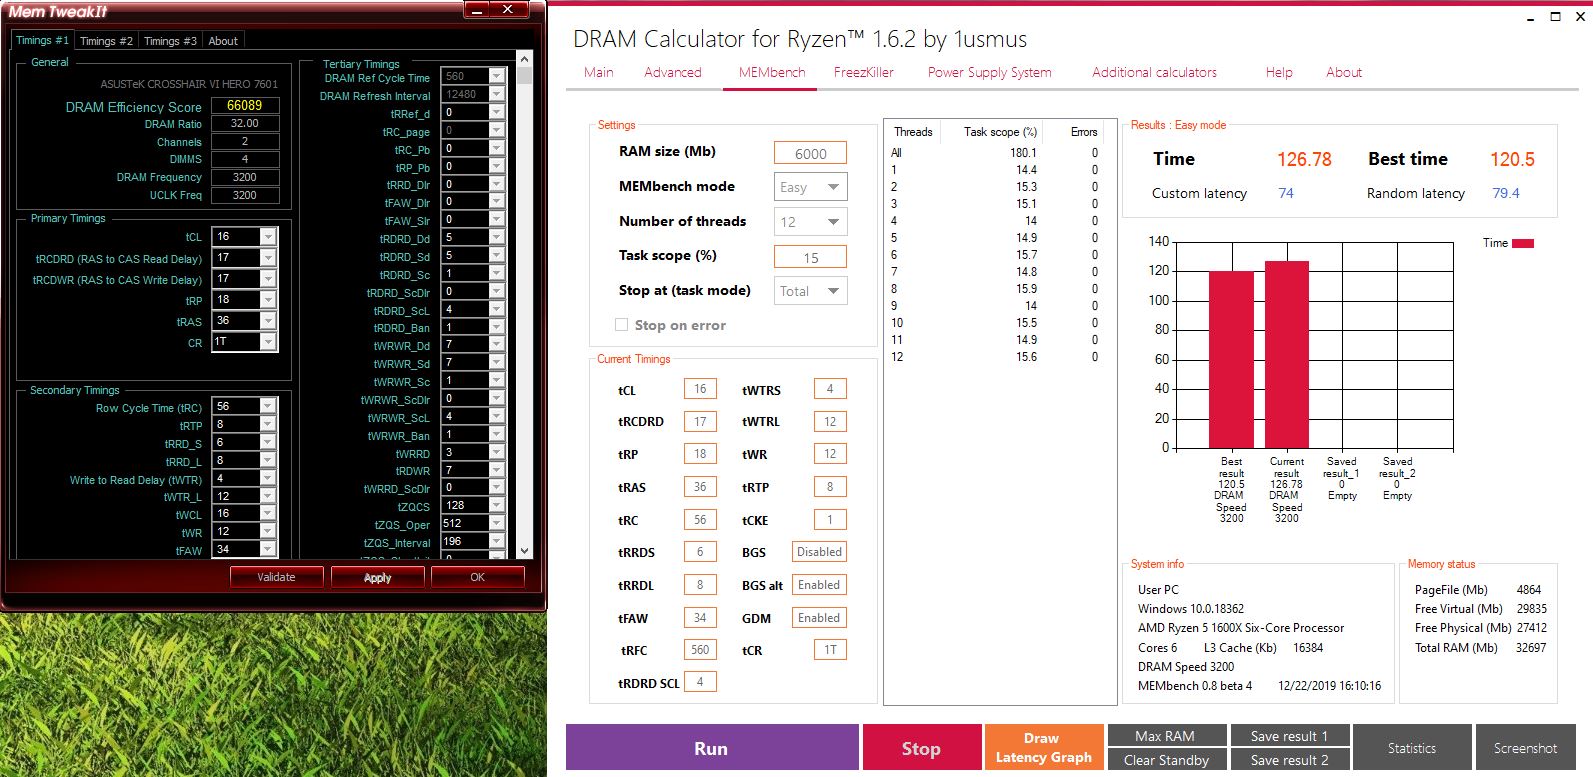Viewport: 1593px width, 777px height.
Task: Expand the tCL dropdown in Mem TweakIt
Action: [268, 237]
